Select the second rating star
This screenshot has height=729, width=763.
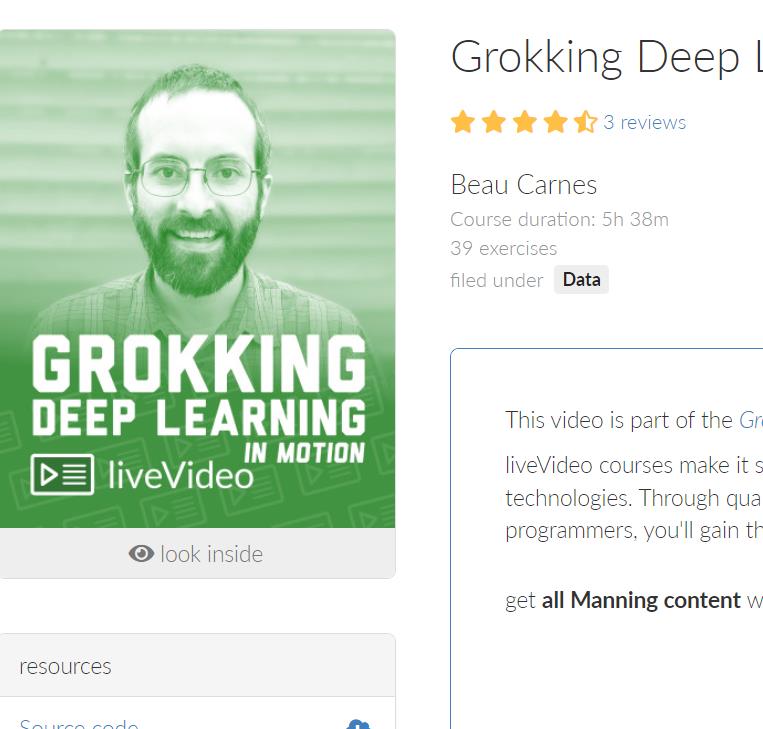(x=494, y=122)
